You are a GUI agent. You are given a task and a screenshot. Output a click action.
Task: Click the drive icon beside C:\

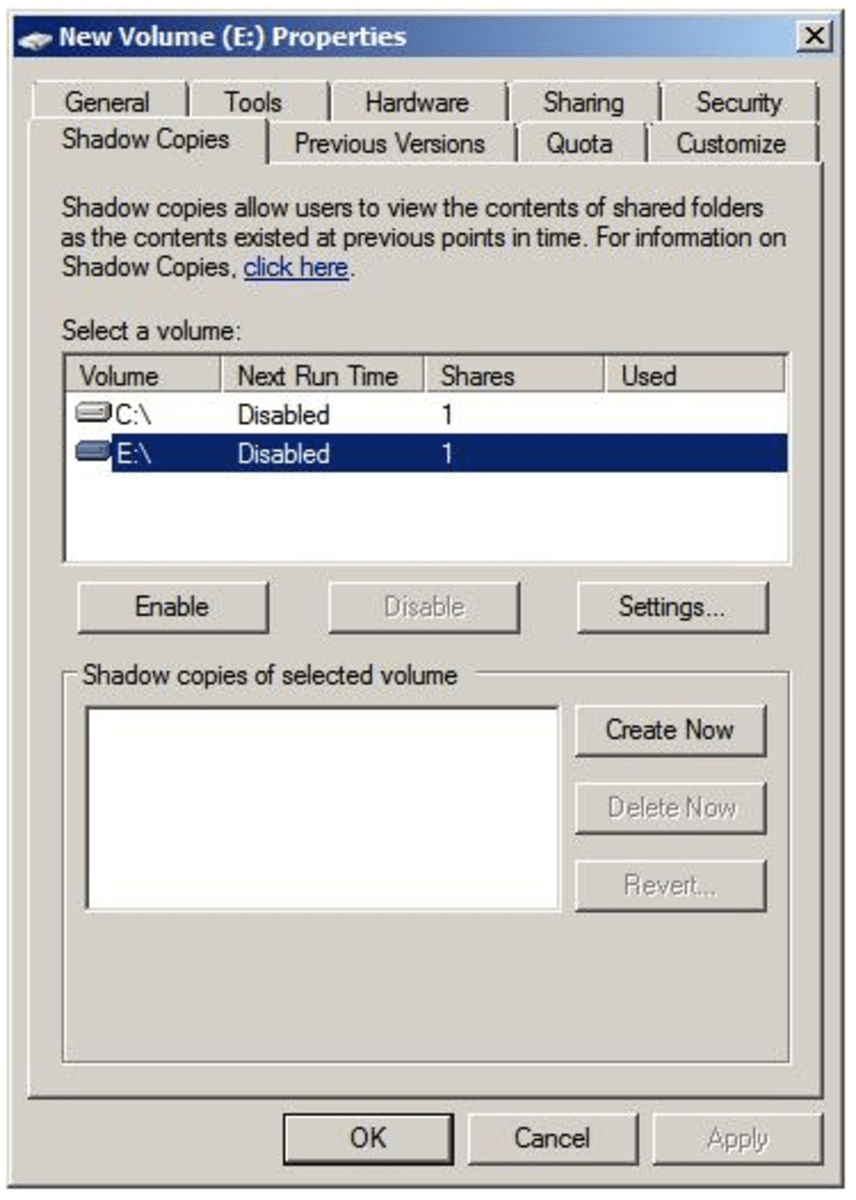(90, 414)
